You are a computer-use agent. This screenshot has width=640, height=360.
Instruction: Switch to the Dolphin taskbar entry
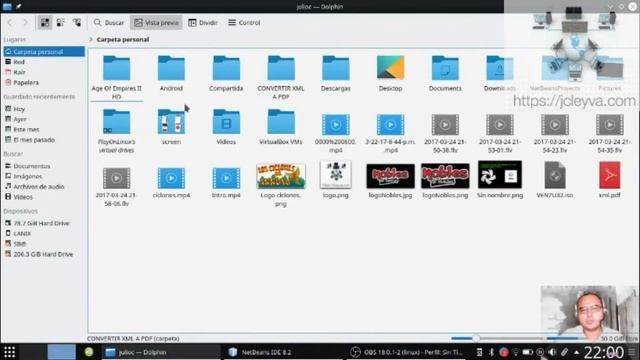(x=161, y=352)
